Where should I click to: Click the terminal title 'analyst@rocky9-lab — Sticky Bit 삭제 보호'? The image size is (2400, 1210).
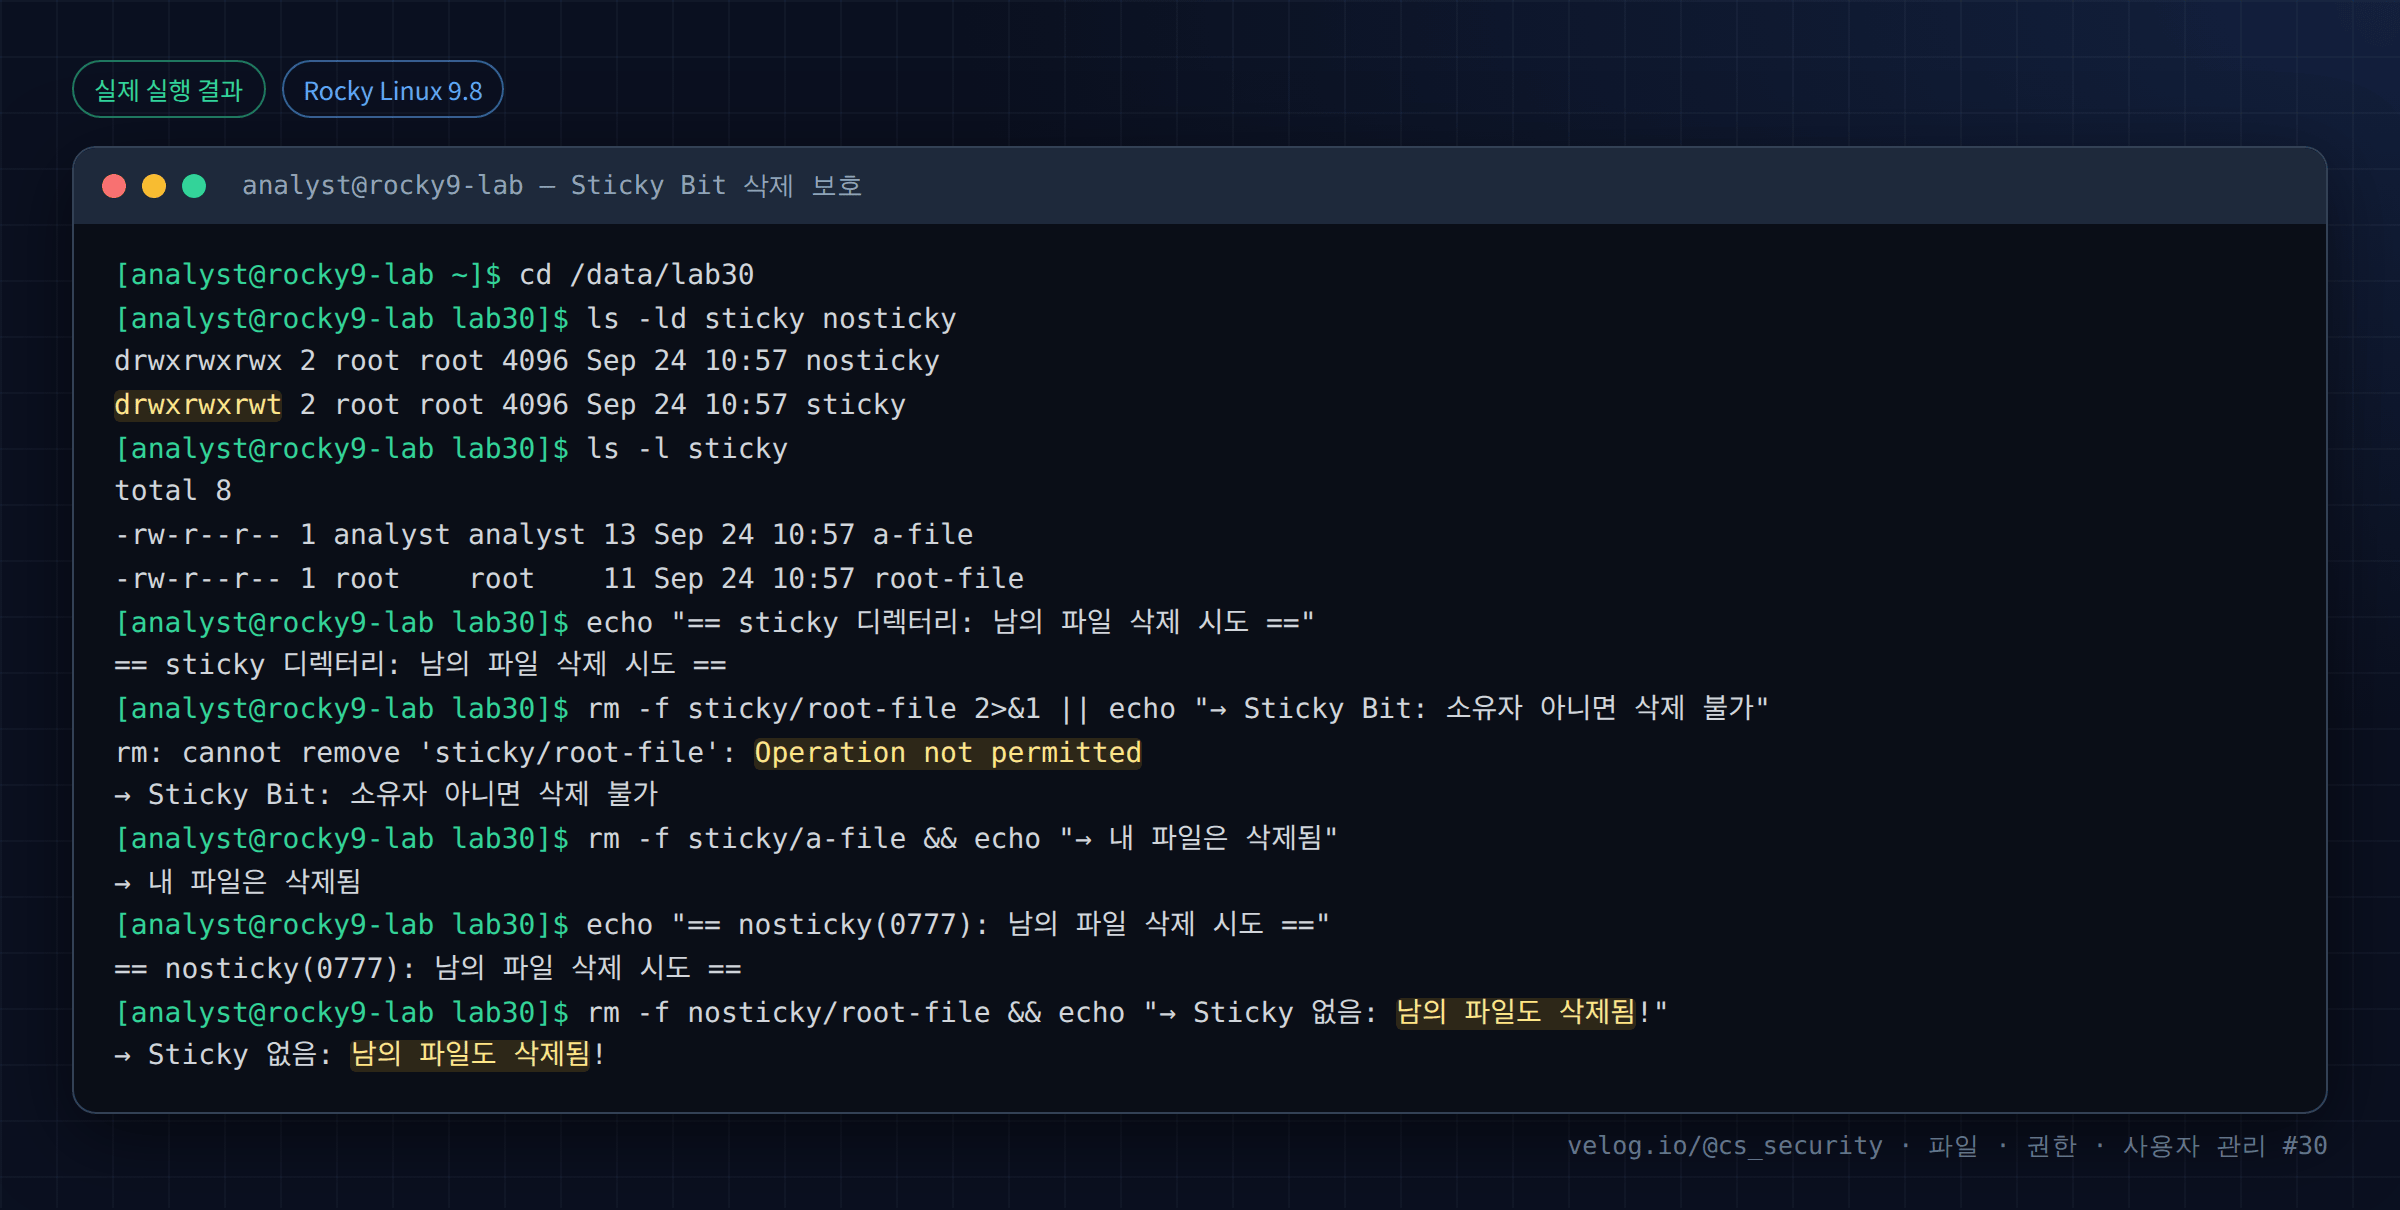(552, 186)
